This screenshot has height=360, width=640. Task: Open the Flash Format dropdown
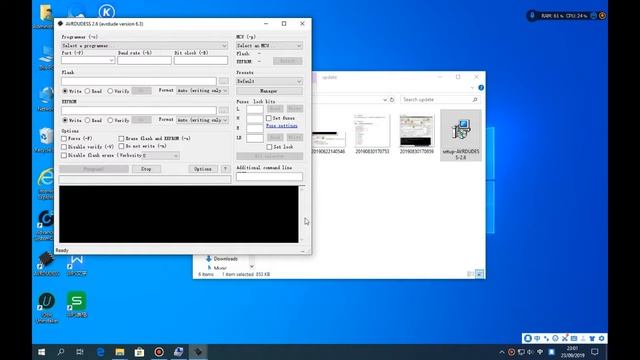pyautogui.click(x=202, y=91)
